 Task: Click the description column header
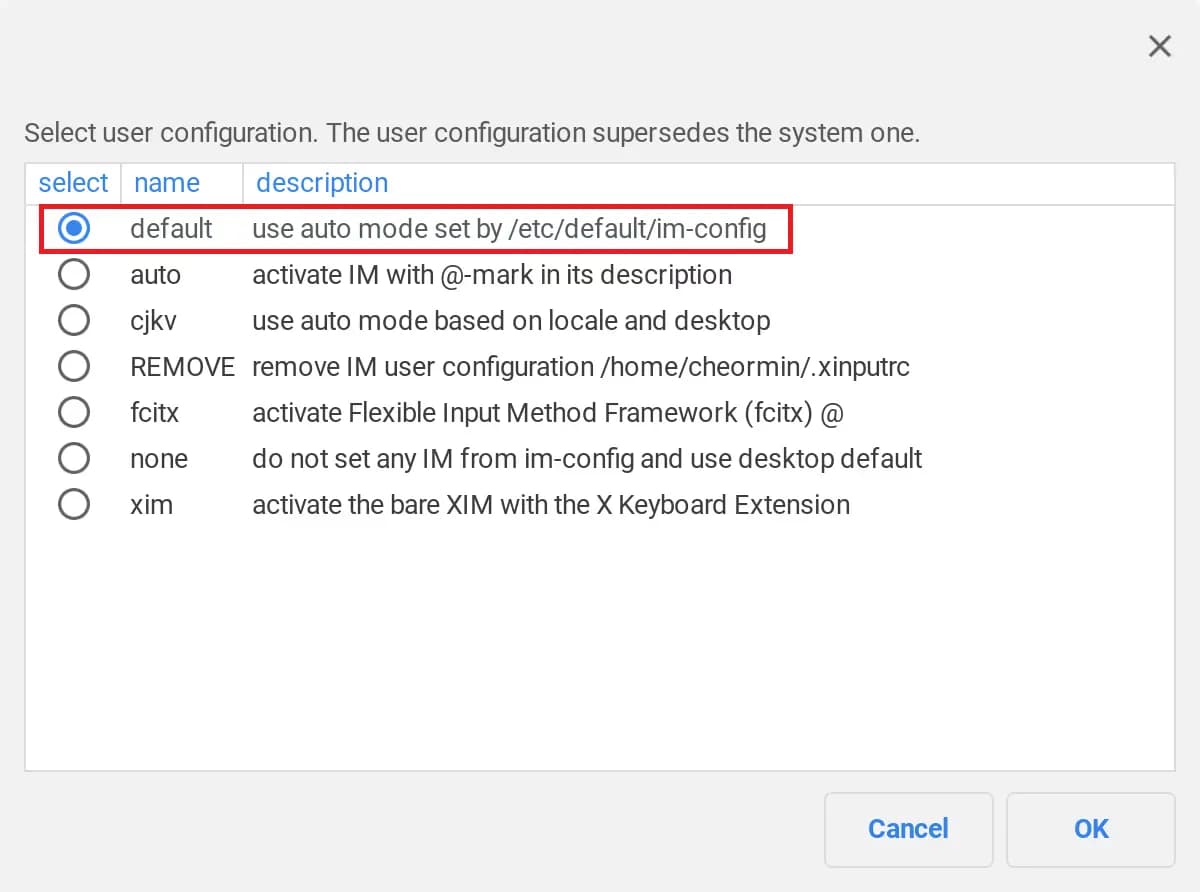coord(322,183)
